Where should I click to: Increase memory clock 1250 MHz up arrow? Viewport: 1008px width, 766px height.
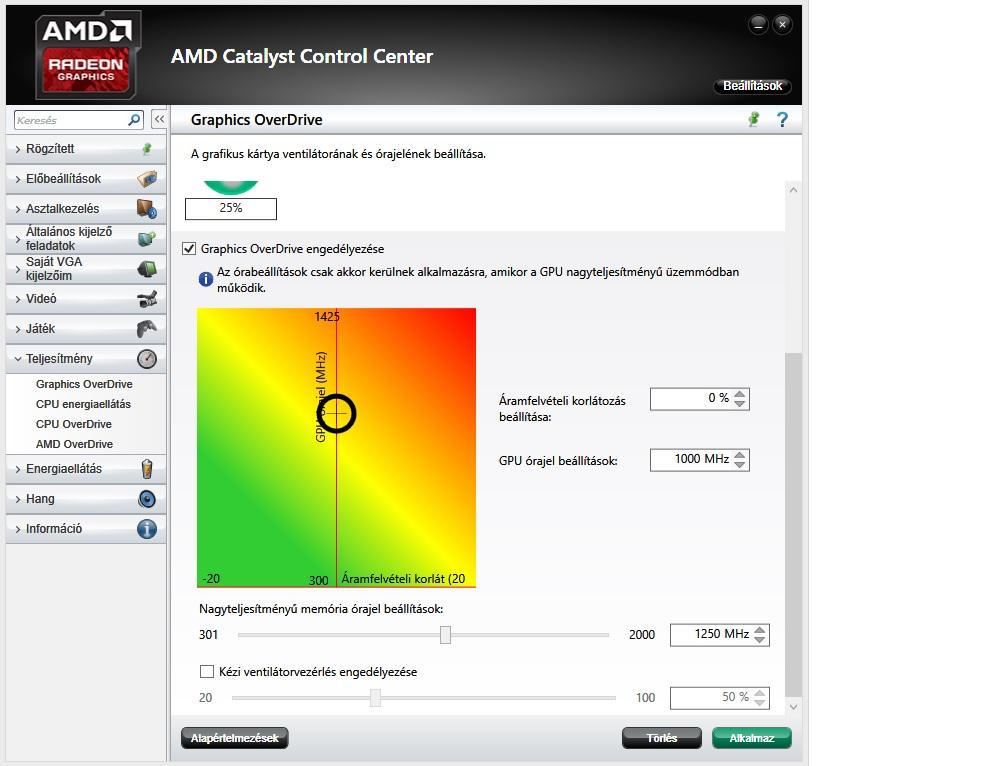(x=760, y=630)
